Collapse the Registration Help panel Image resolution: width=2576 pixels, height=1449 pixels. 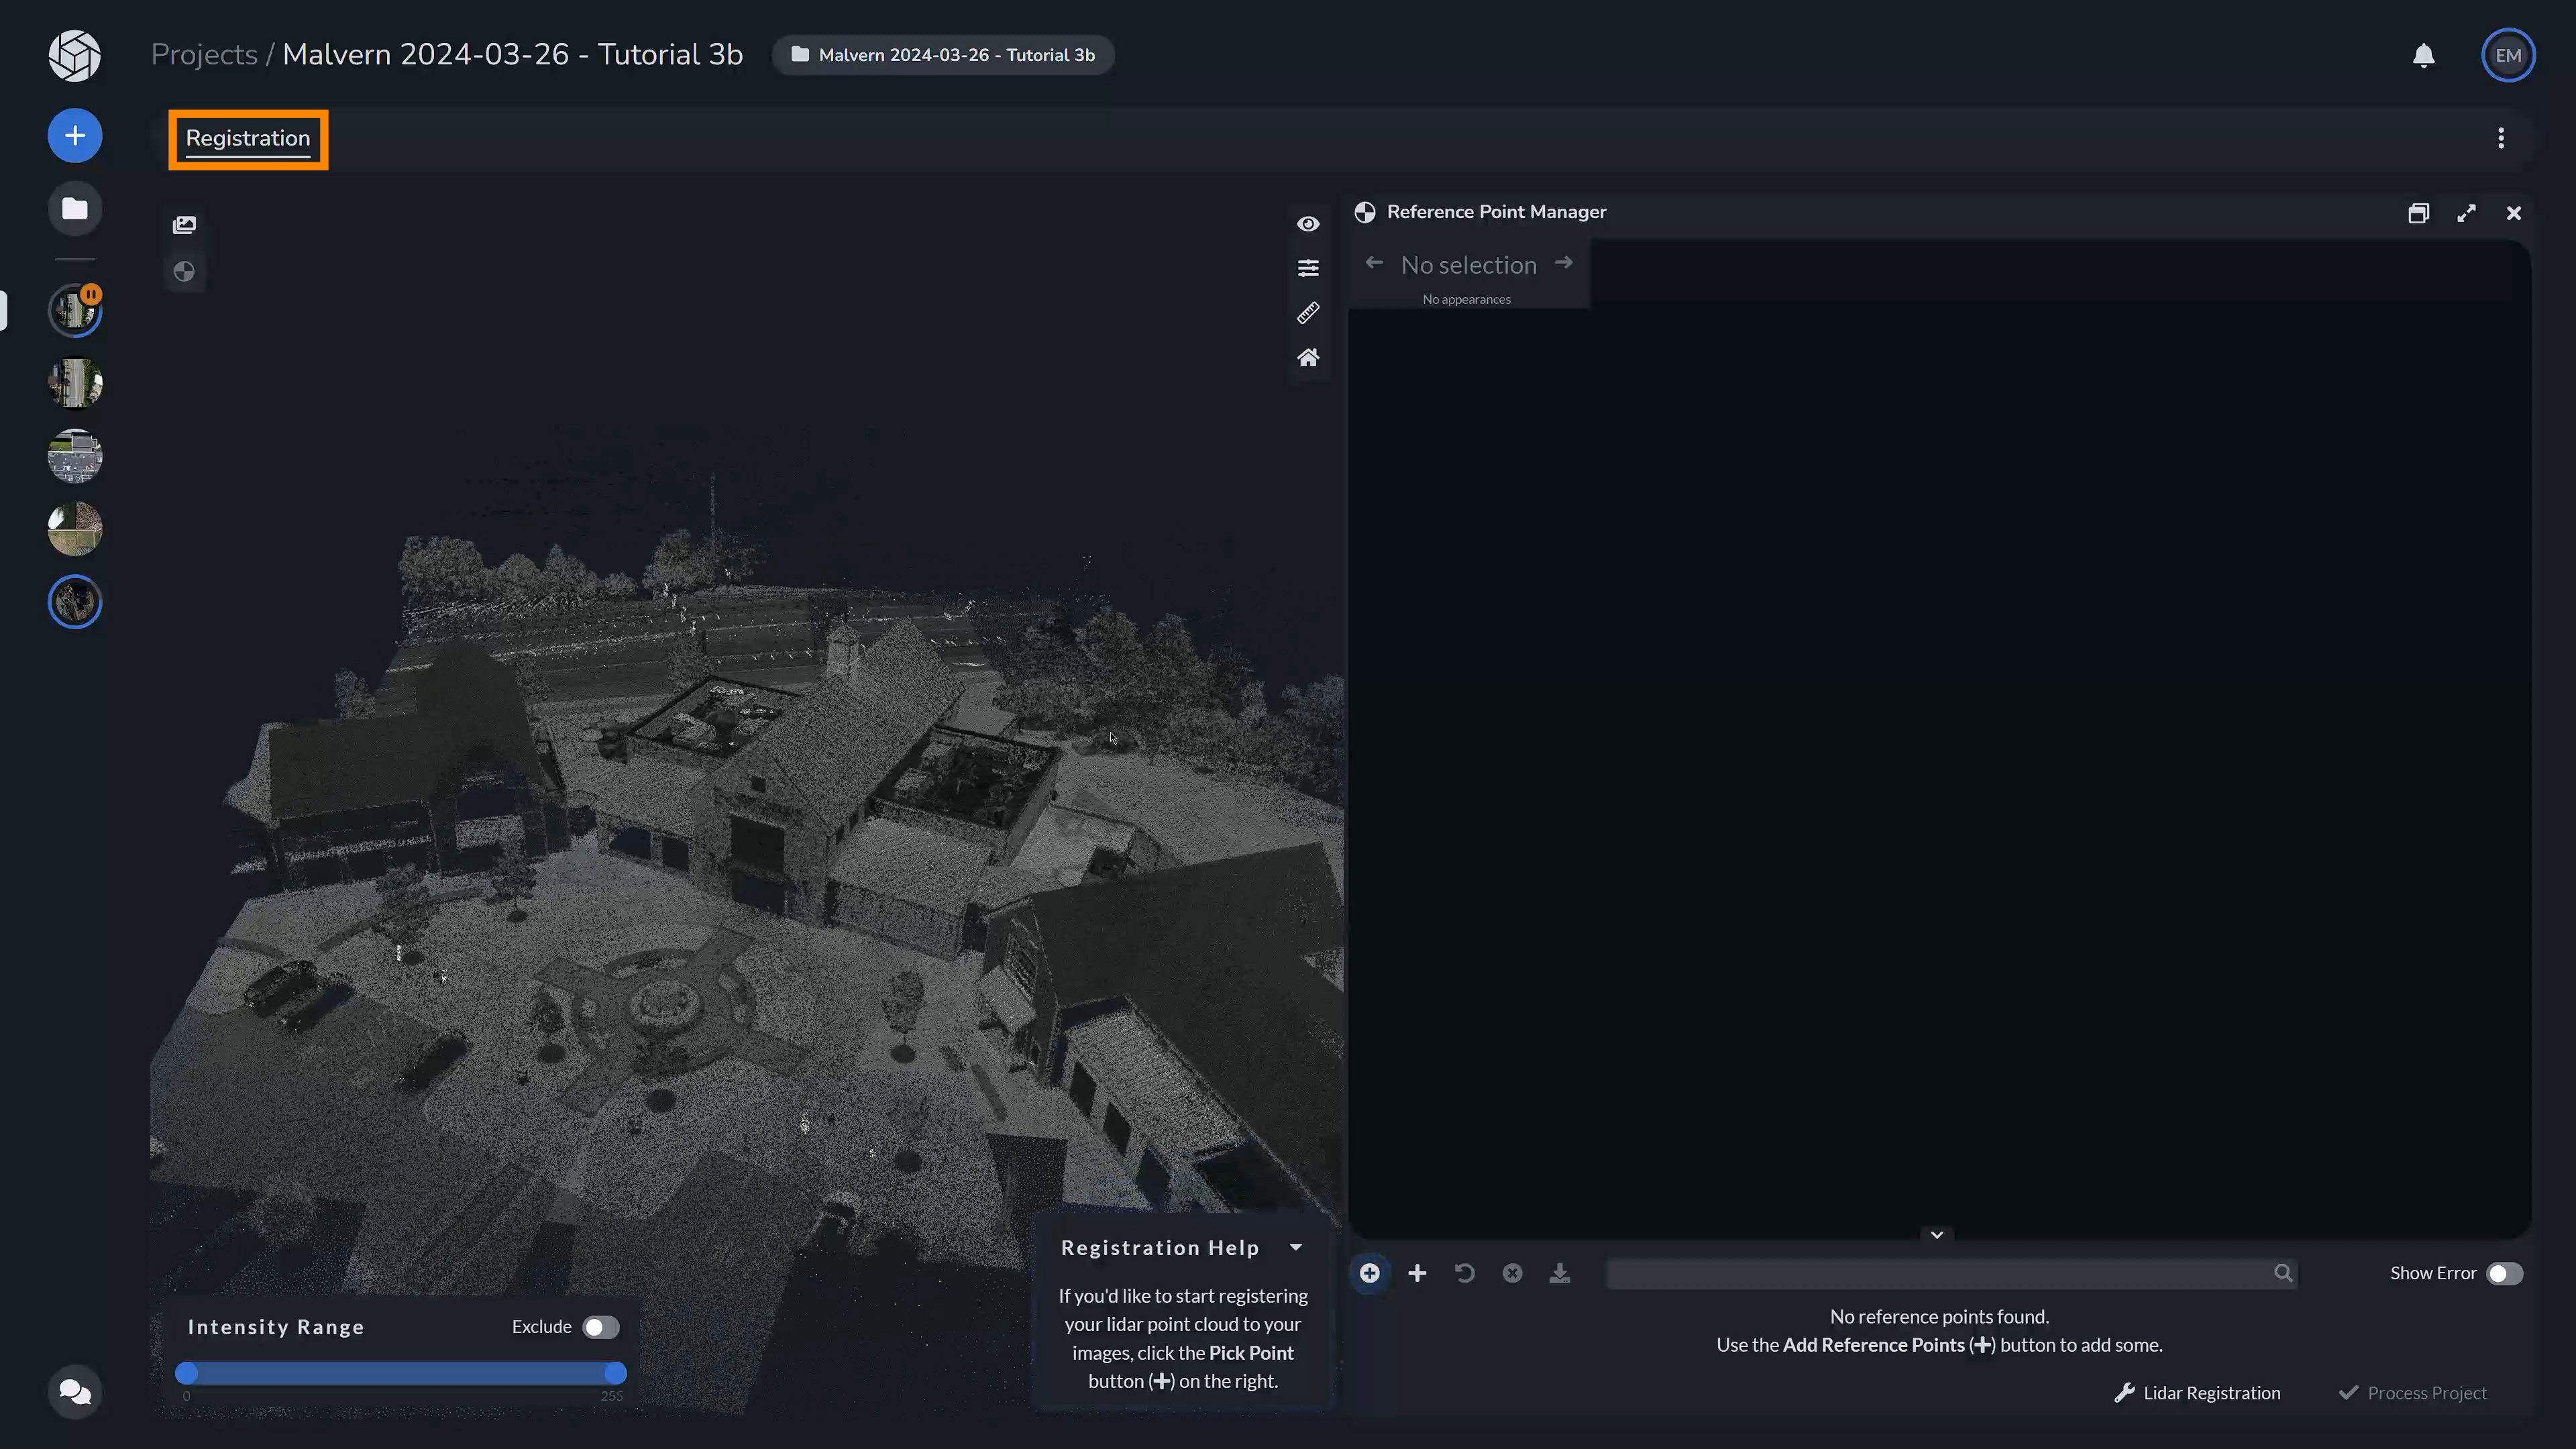pos(1296,1247)
